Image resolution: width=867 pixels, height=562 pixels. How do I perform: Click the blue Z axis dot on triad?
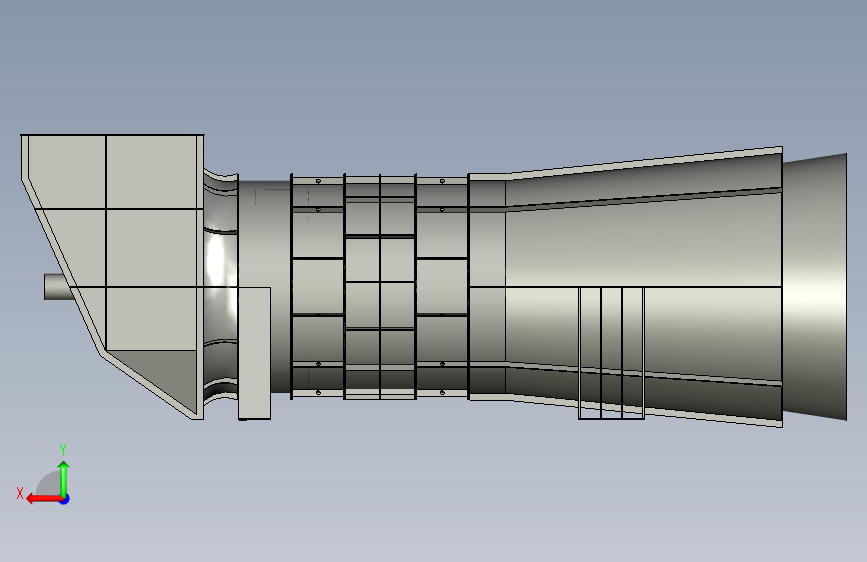point(65,499)
